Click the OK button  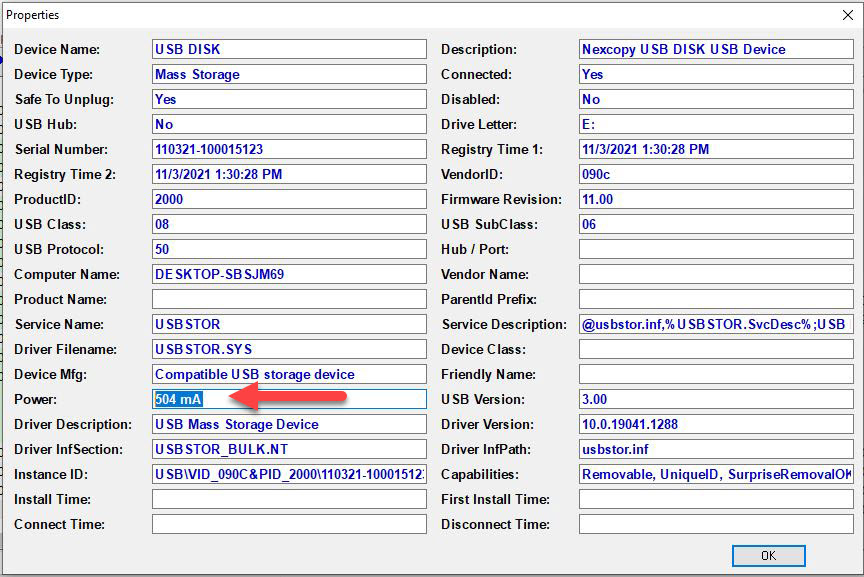point(768,555)
